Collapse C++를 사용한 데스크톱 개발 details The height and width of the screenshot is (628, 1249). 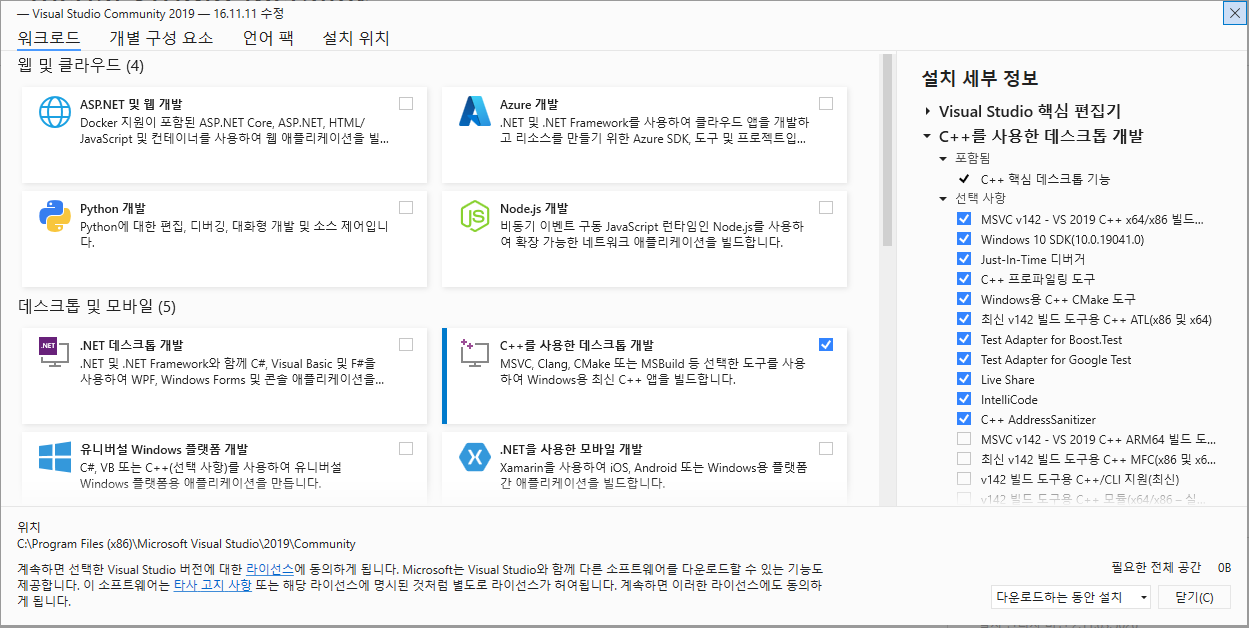[x=928, y=135]
